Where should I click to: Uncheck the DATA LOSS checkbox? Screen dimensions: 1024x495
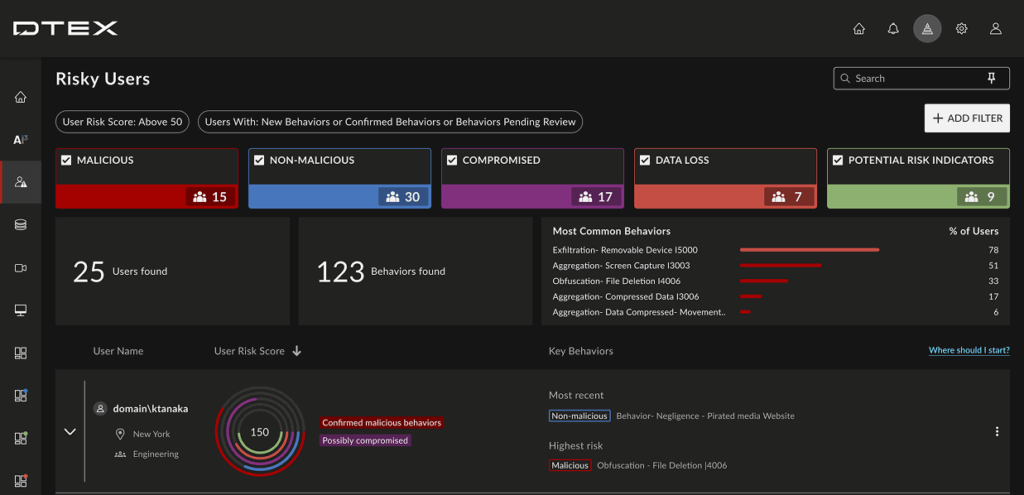tap(645, 160)
